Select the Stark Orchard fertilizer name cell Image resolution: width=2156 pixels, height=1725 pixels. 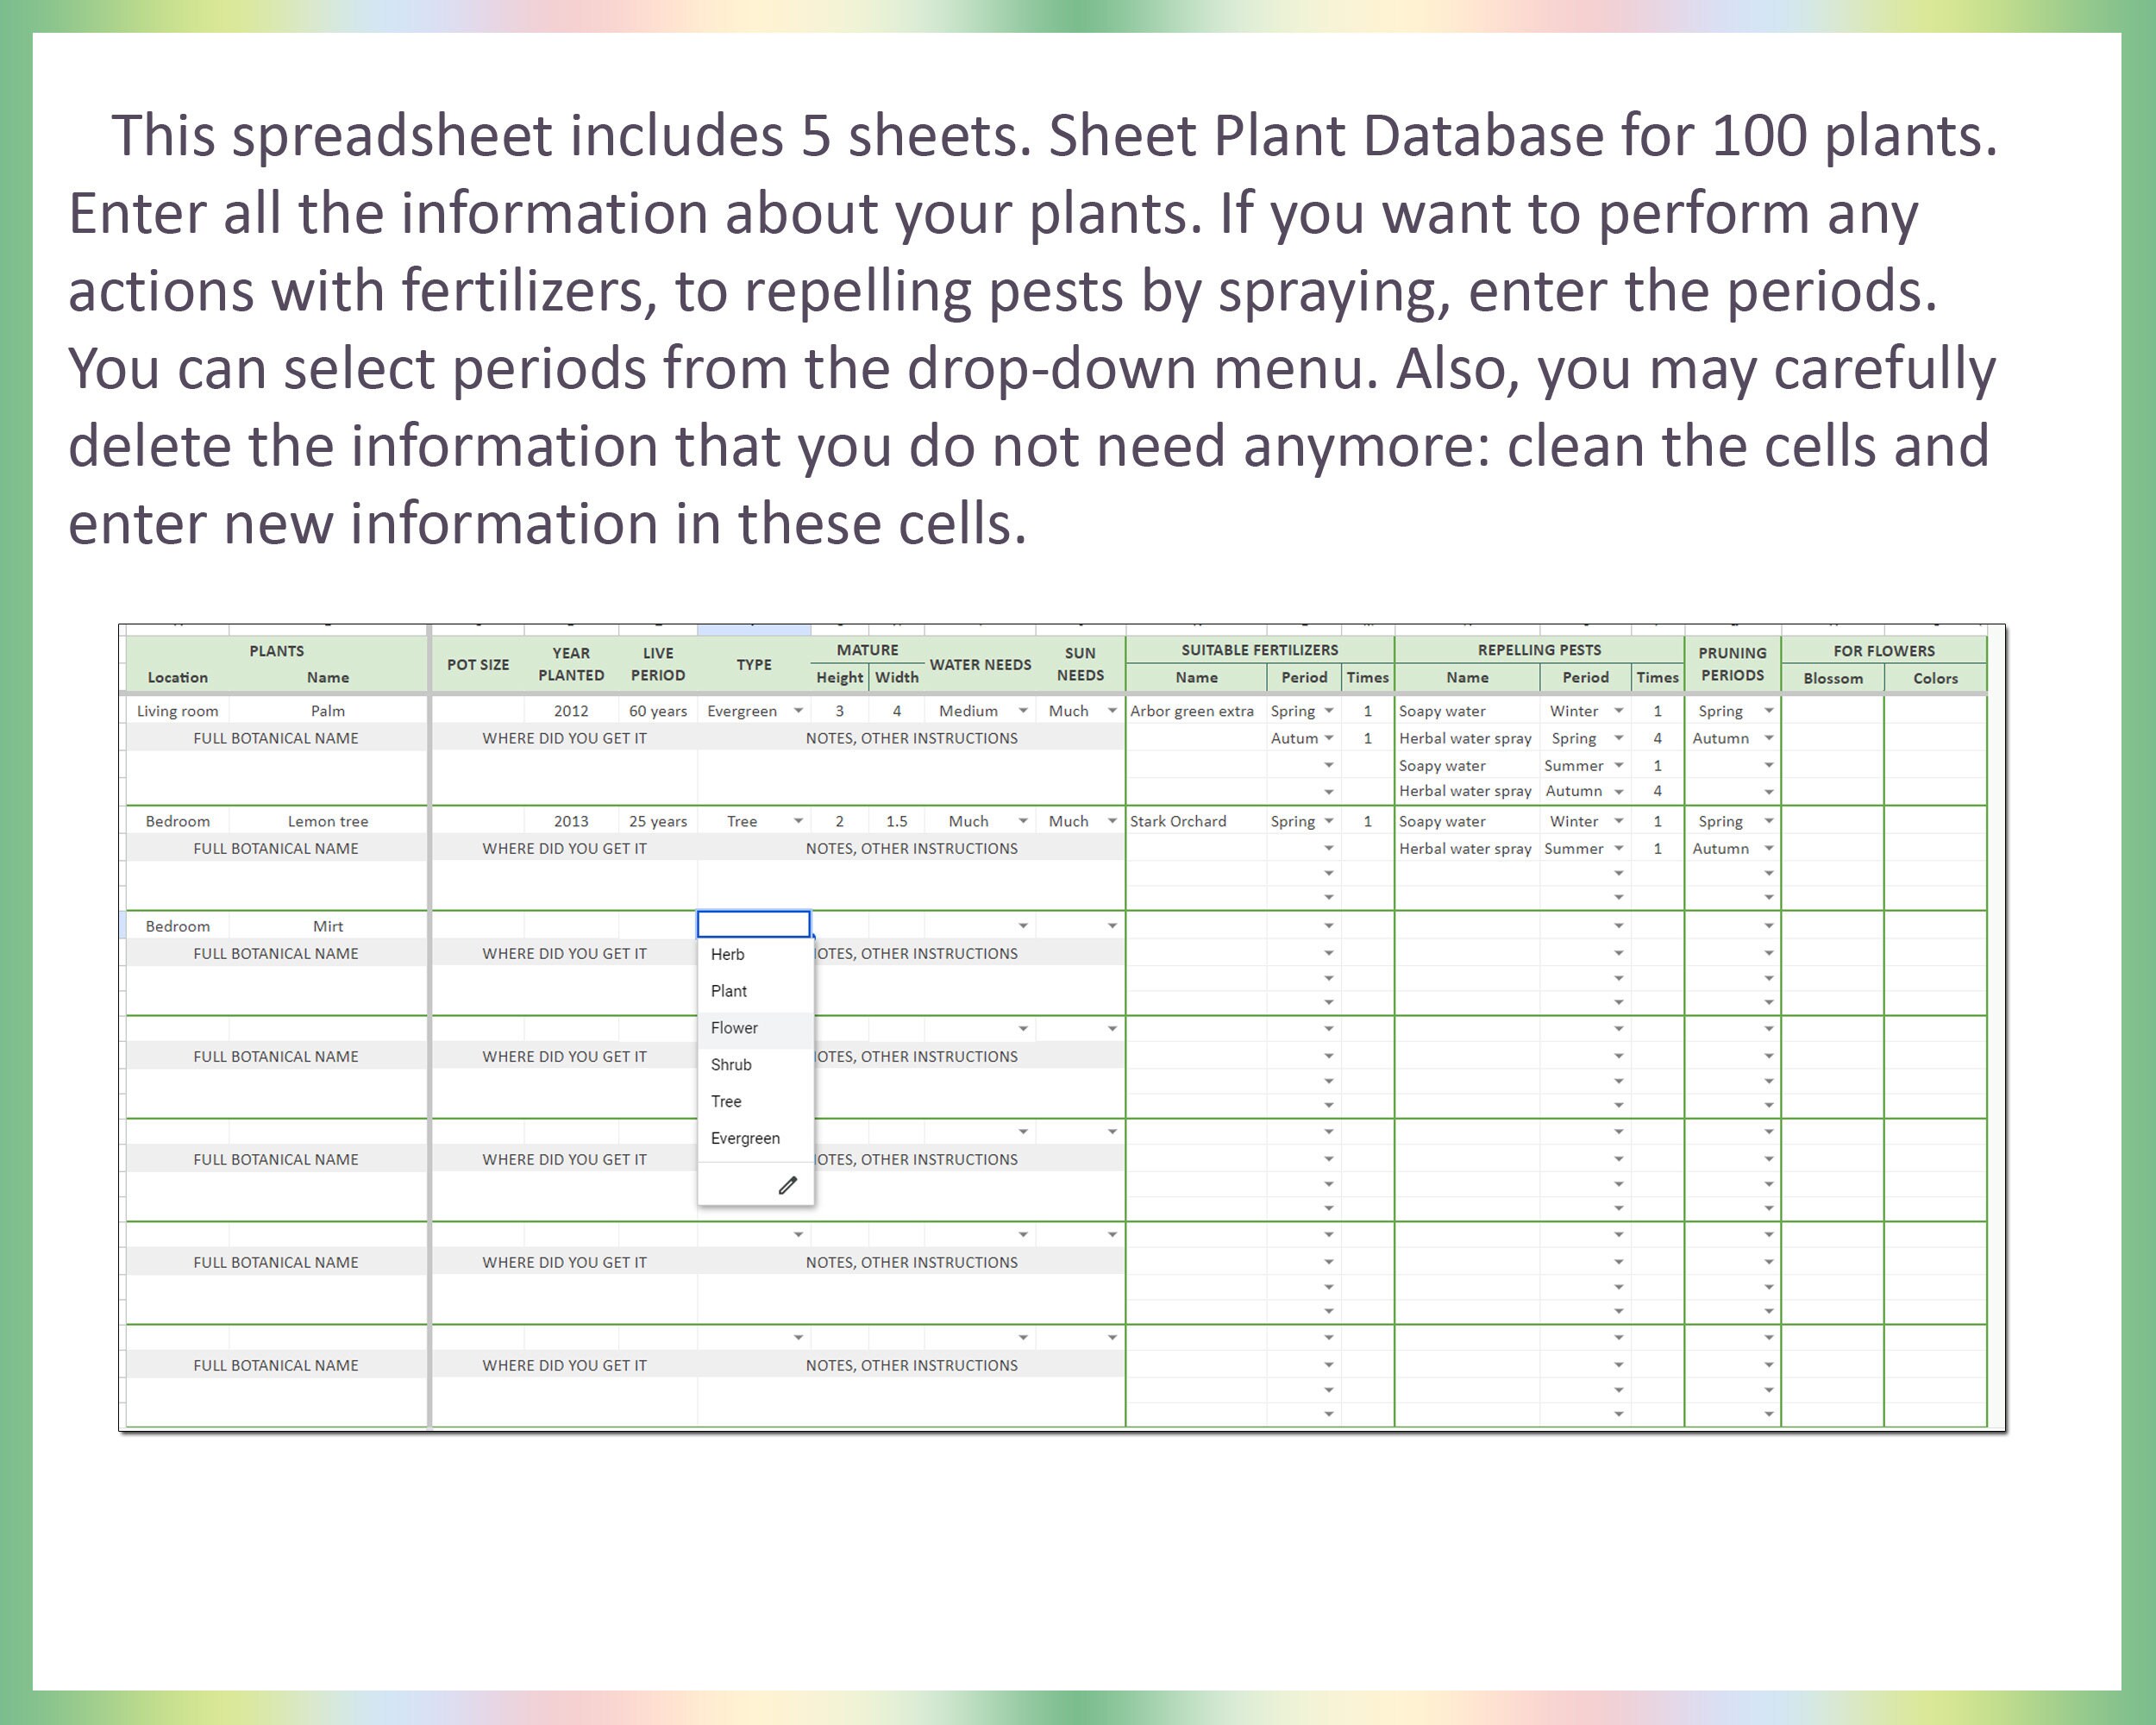(1181, 820)
